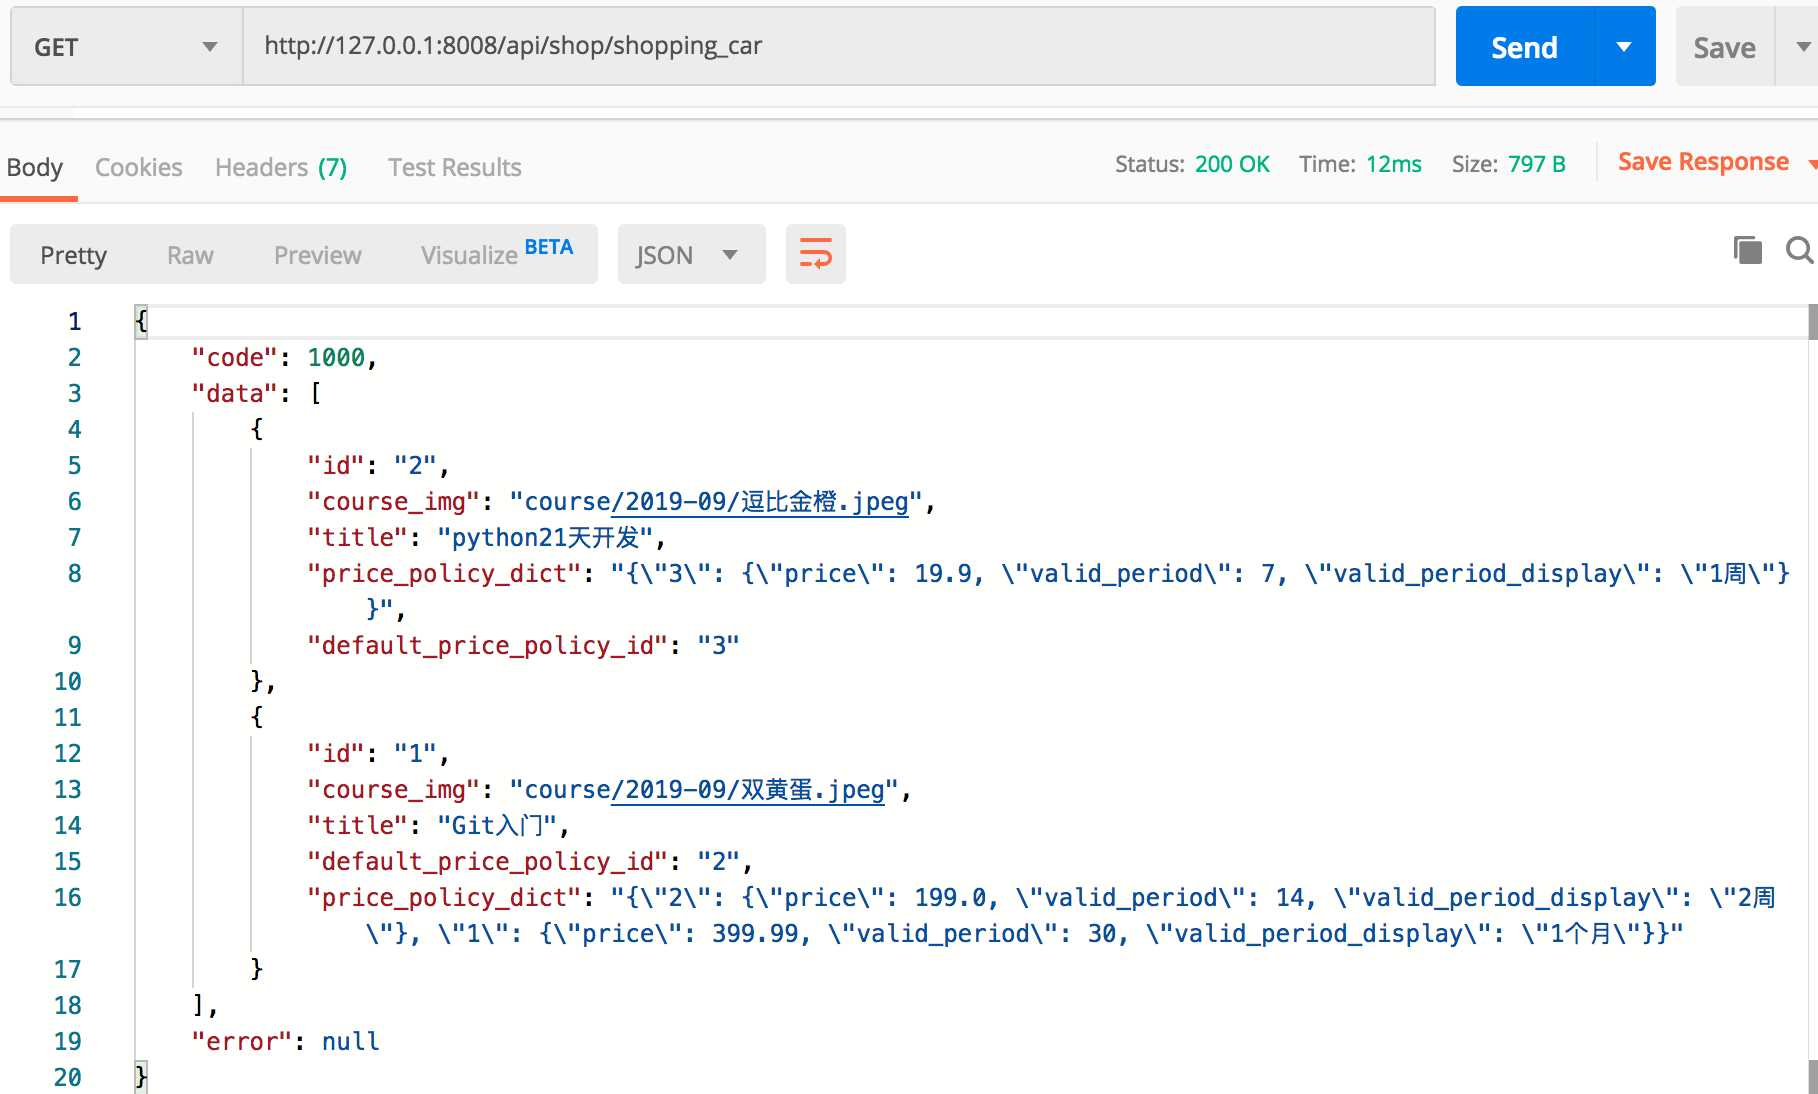Click the "code": 1000 line

click(285, 357)
